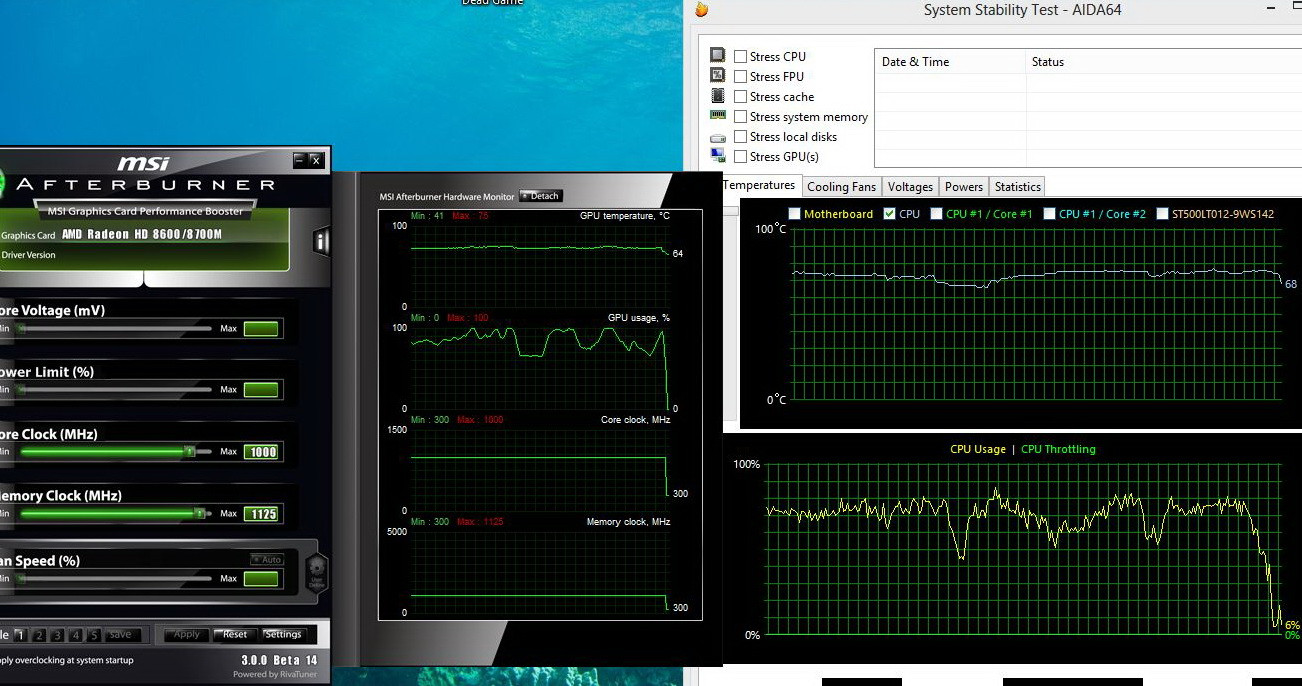Click the Power Limit value field
This screenshot has height=686, width=1302.
point(262,390)
